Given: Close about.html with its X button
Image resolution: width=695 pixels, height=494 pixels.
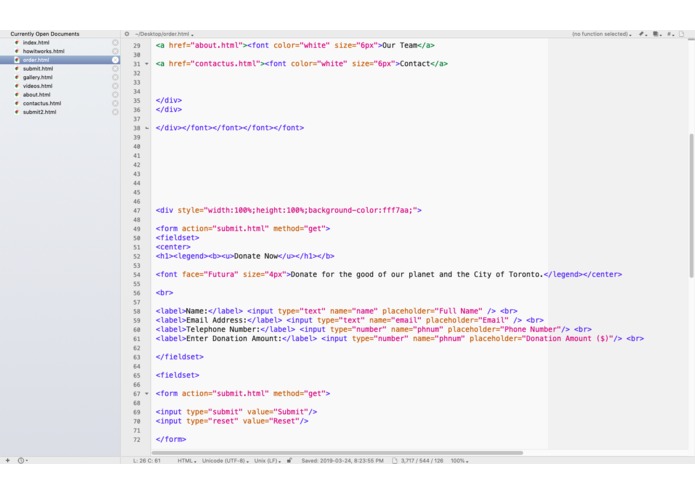Looking at the screenshot, I should (x=115, y=94).
